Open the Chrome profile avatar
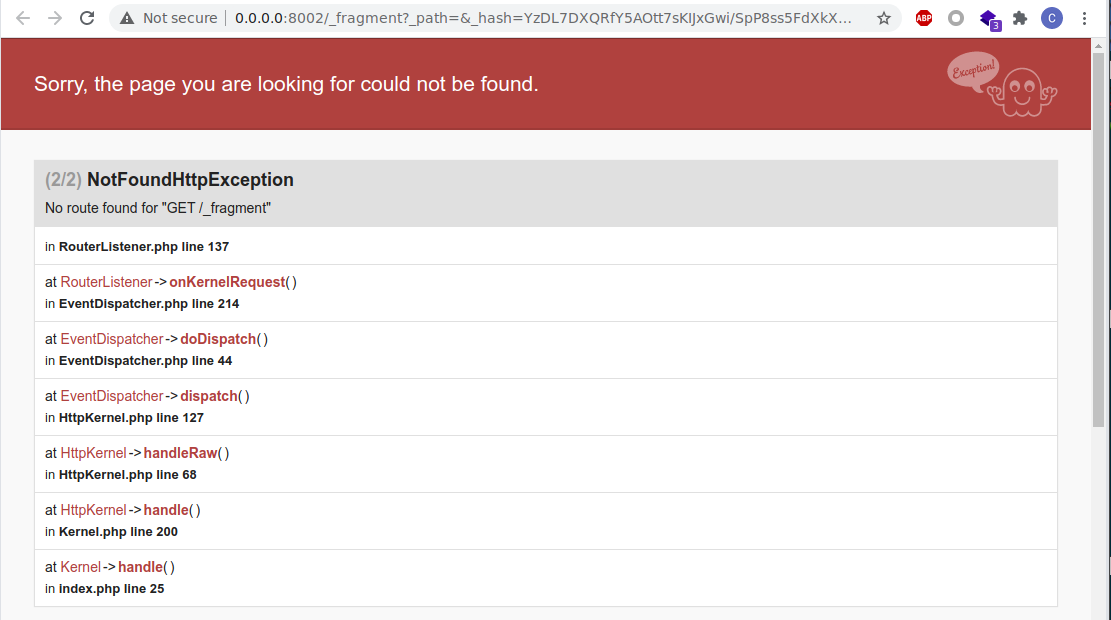1111x620 pixels. point(1052,18)
